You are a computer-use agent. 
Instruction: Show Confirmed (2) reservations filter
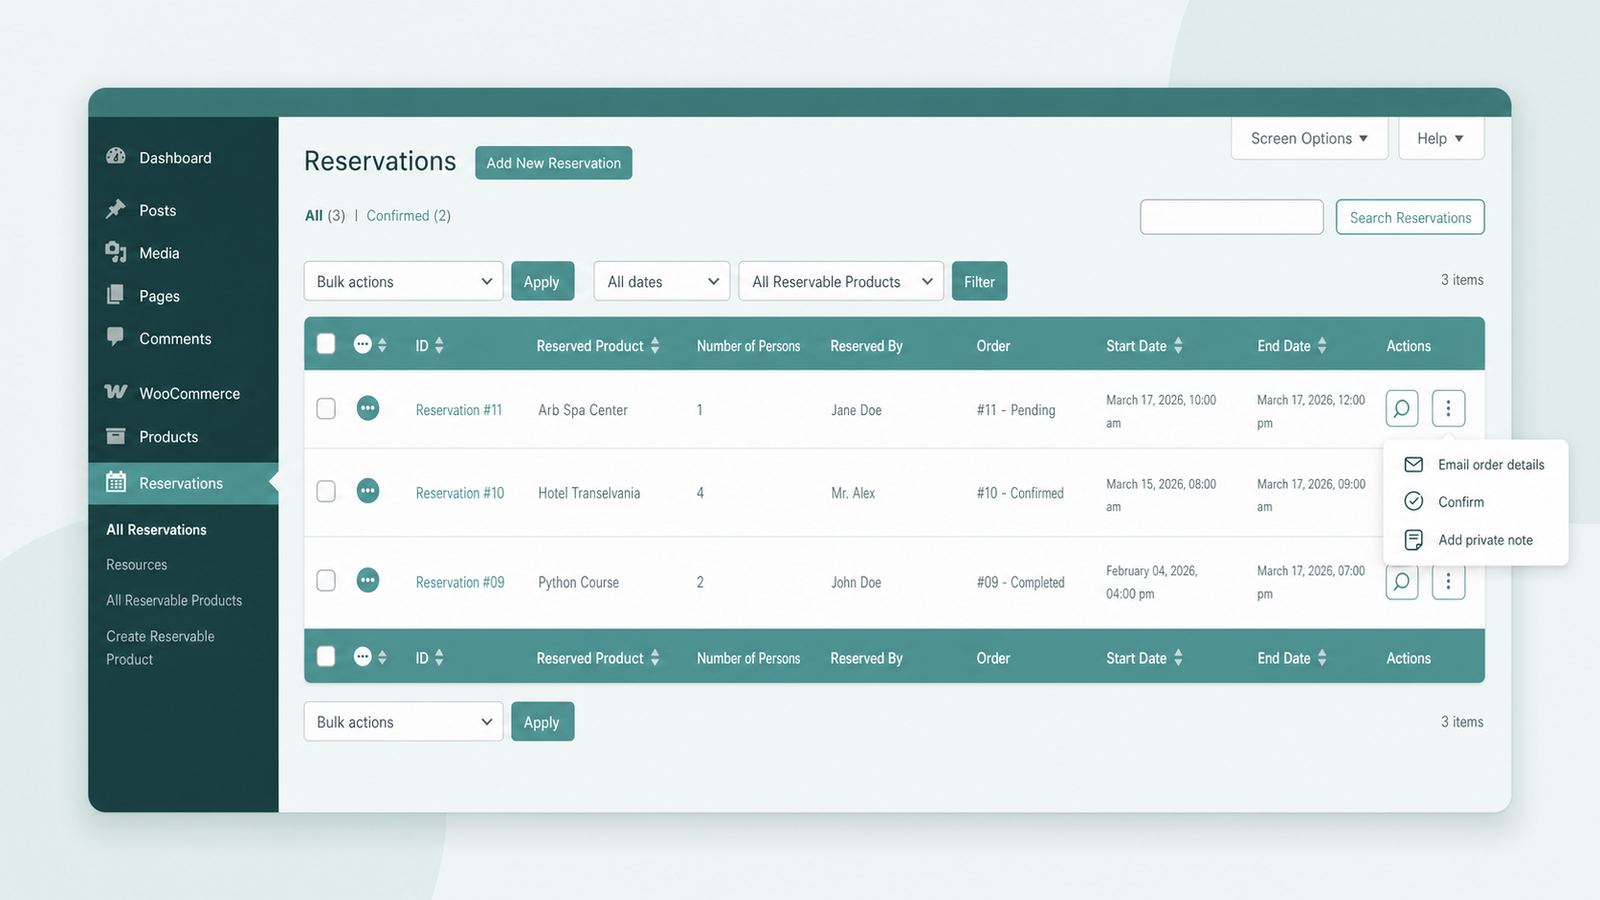point(408,215)
